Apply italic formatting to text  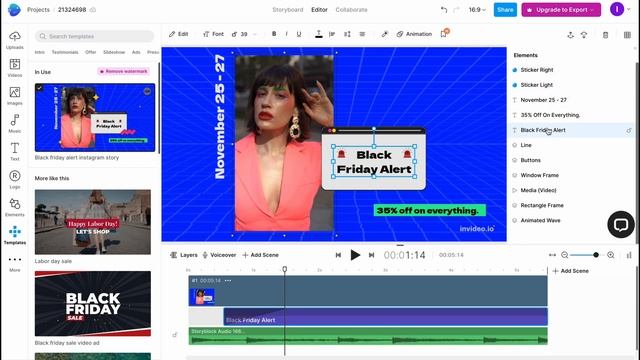tap(286, 34)
